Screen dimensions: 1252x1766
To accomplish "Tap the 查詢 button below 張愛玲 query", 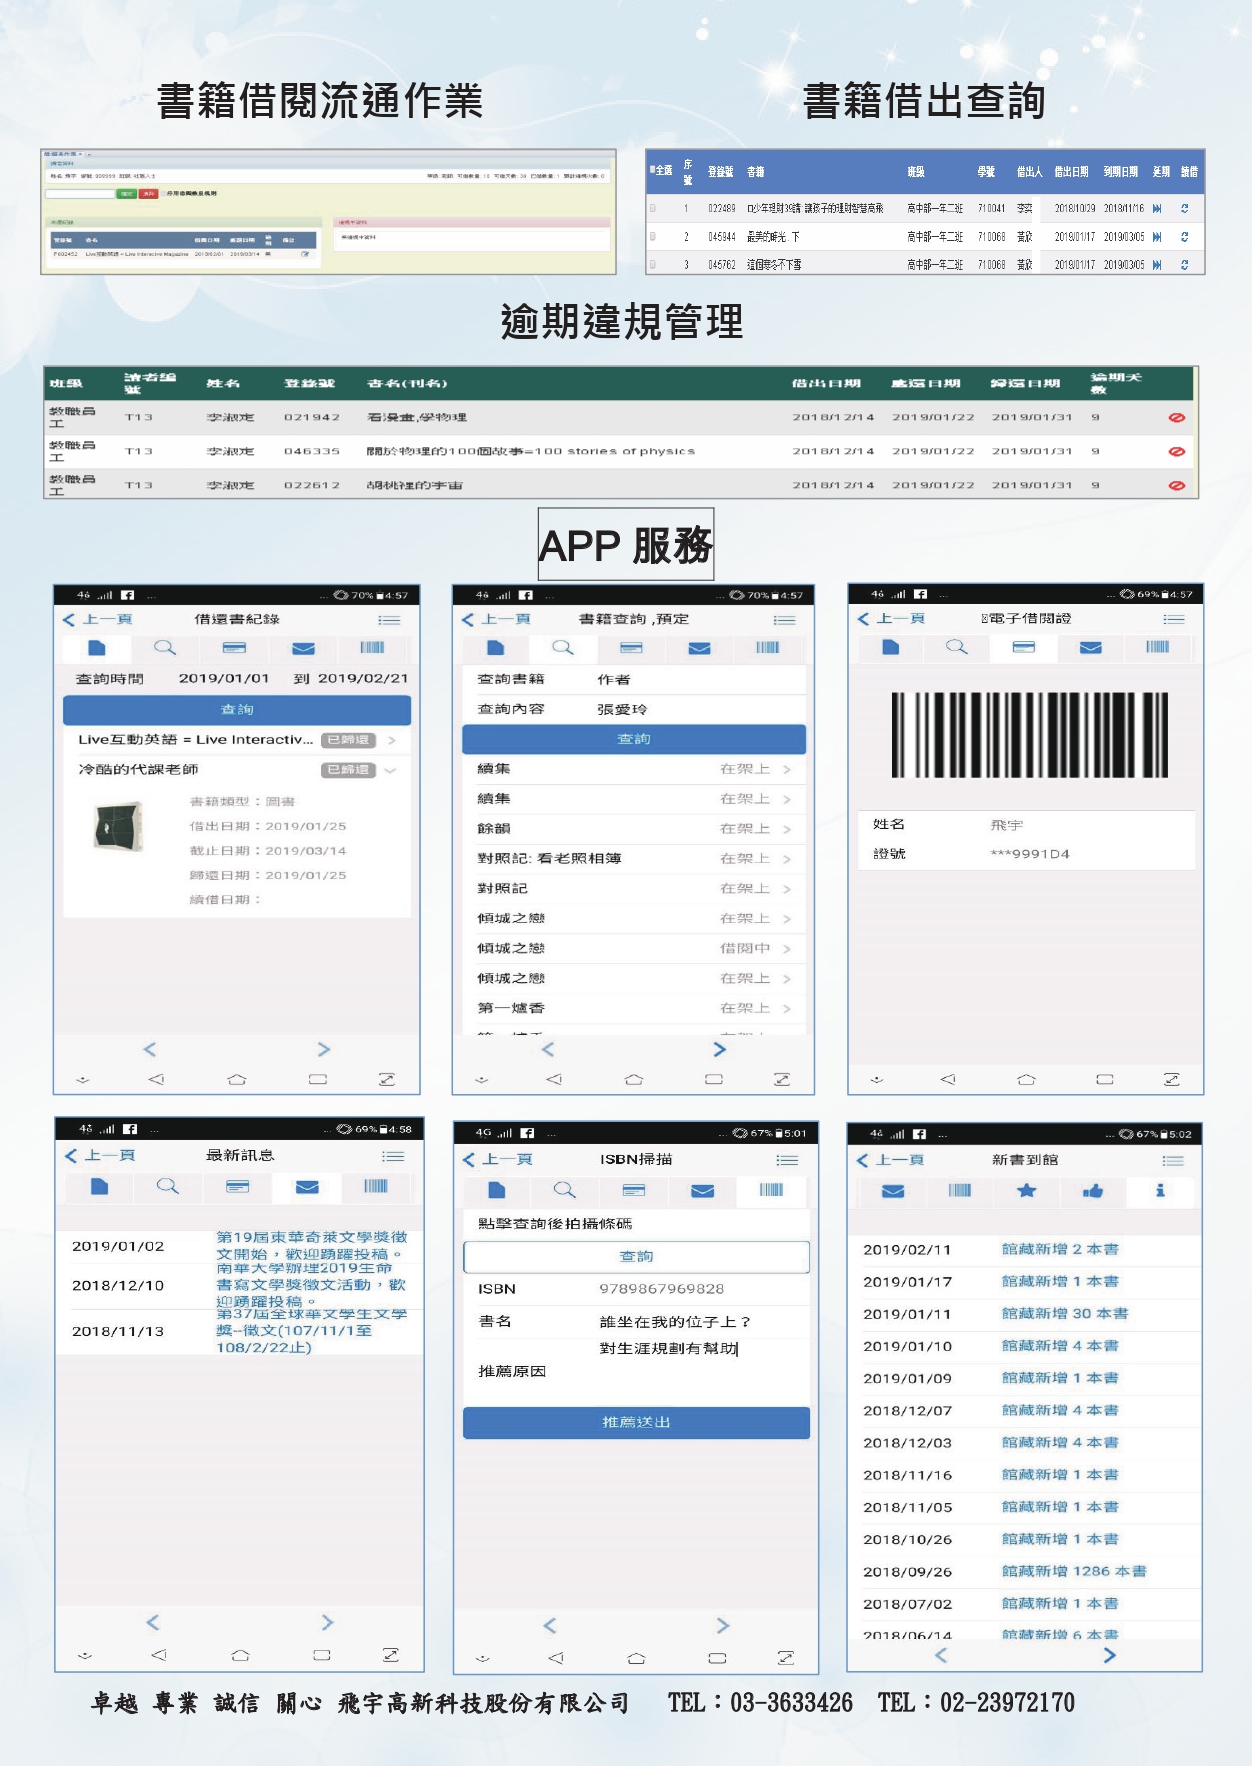I will [634, 739].
